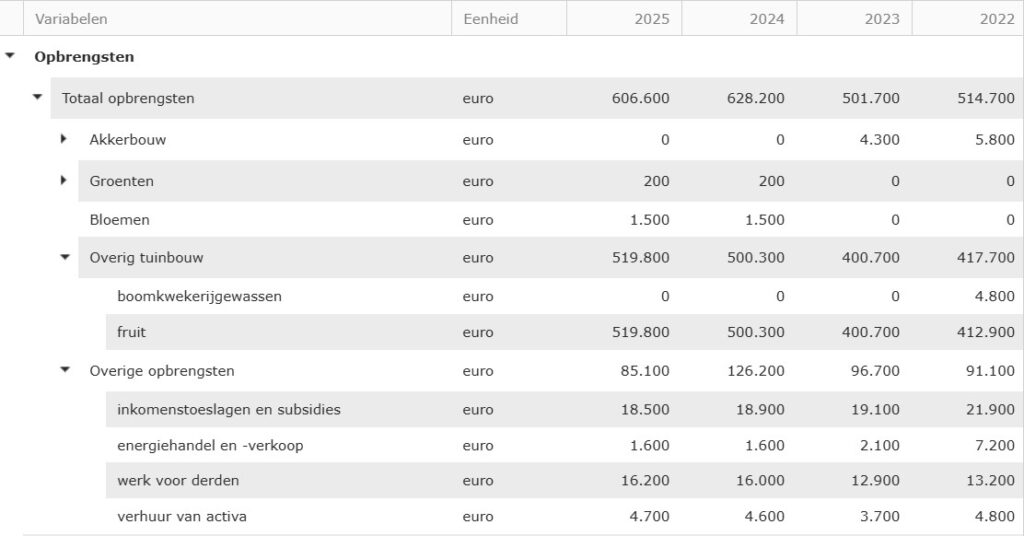Select the fruit row label

132,332
